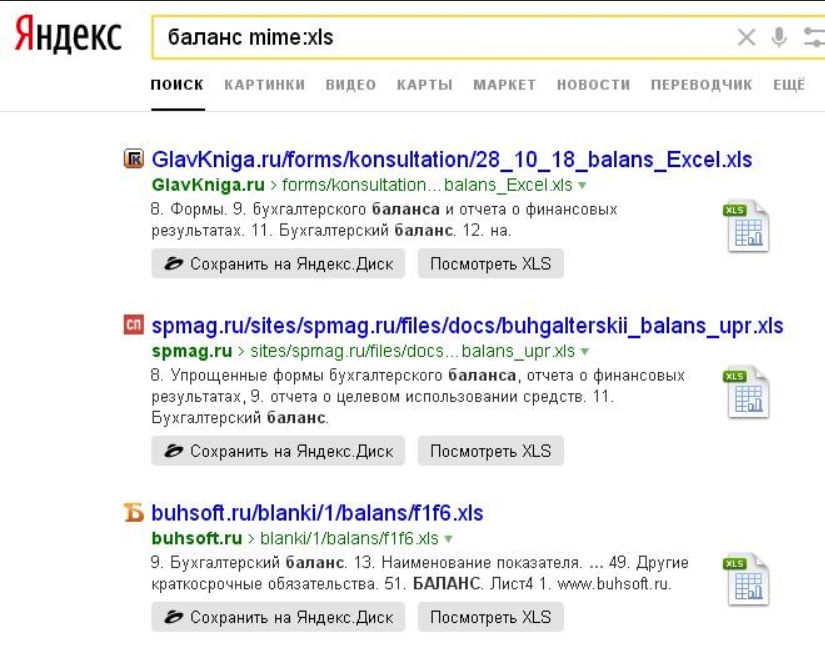This screenshot has height=652, width=825.
Task: Clear the search query with X icon
Action: tap(746, 38)
